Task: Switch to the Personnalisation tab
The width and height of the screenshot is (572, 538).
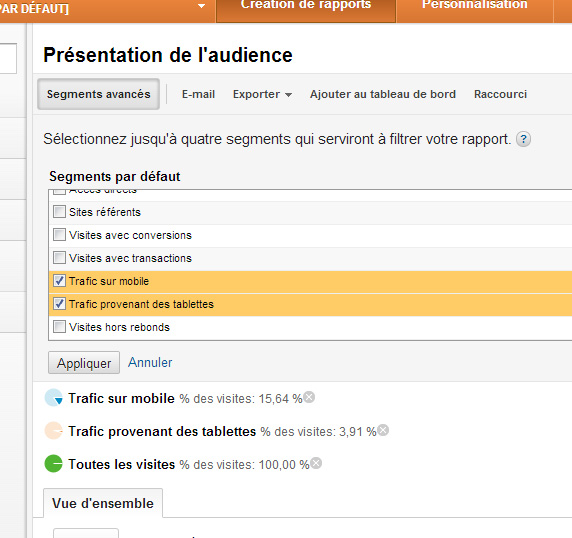Action: (x=475, y=5)
